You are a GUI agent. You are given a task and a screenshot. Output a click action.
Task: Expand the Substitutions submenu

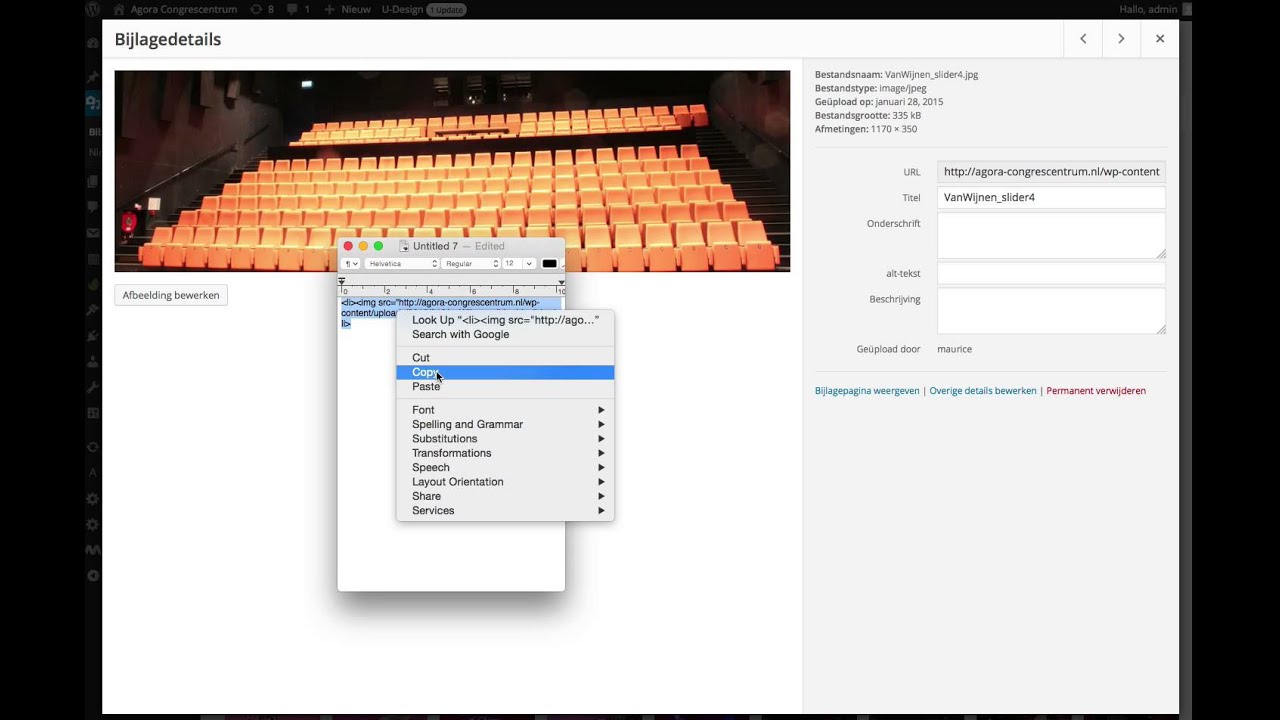point(505,439)
